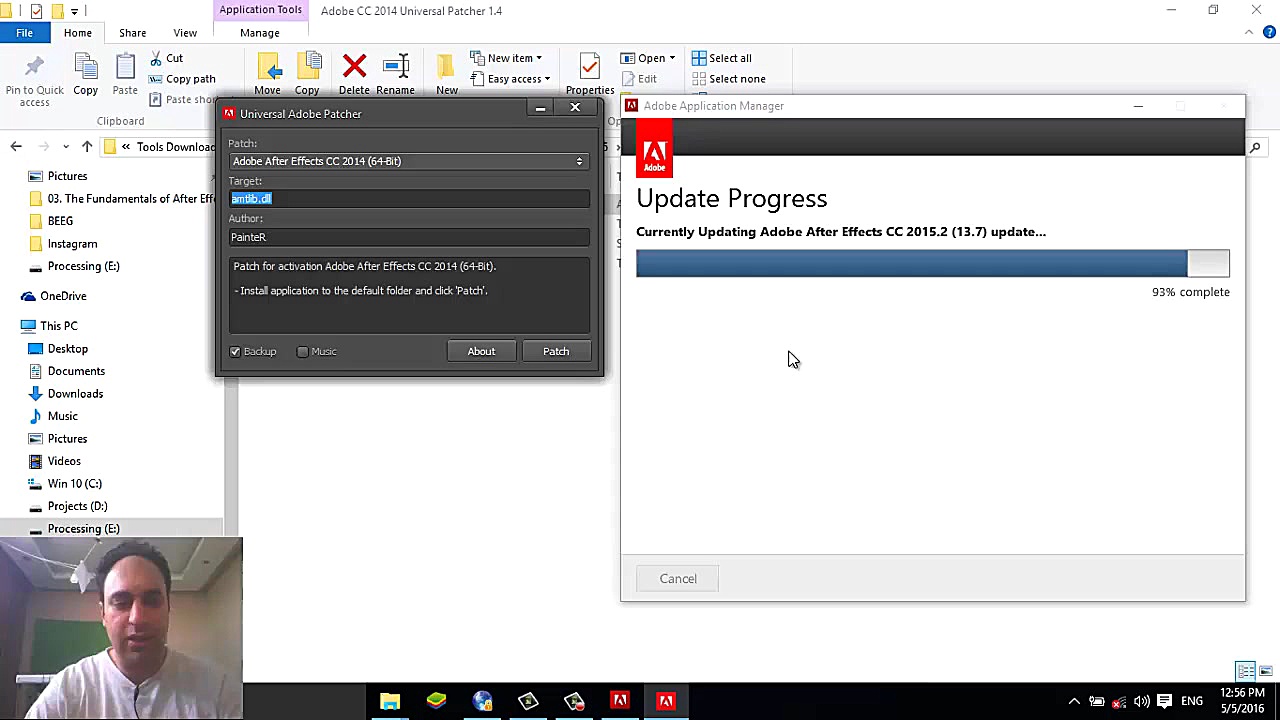
Task: Open the Patch selection dropdown
Action: pos(409,161)
